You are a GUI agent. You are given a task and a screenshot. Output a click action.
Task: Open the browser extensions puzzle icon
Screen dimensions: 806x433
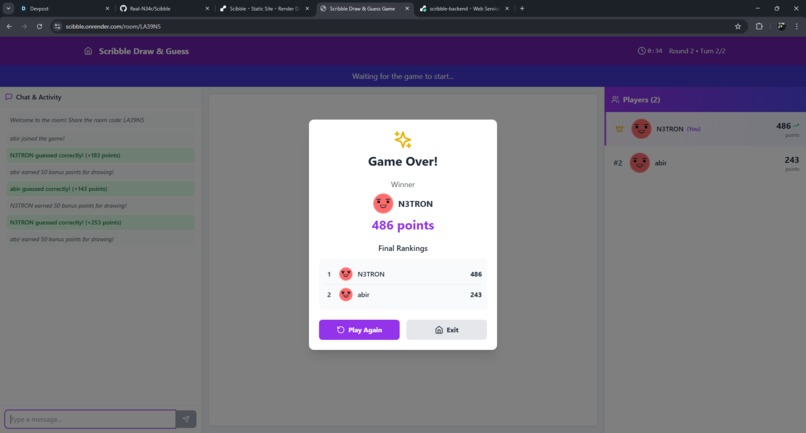pos(759,26)
